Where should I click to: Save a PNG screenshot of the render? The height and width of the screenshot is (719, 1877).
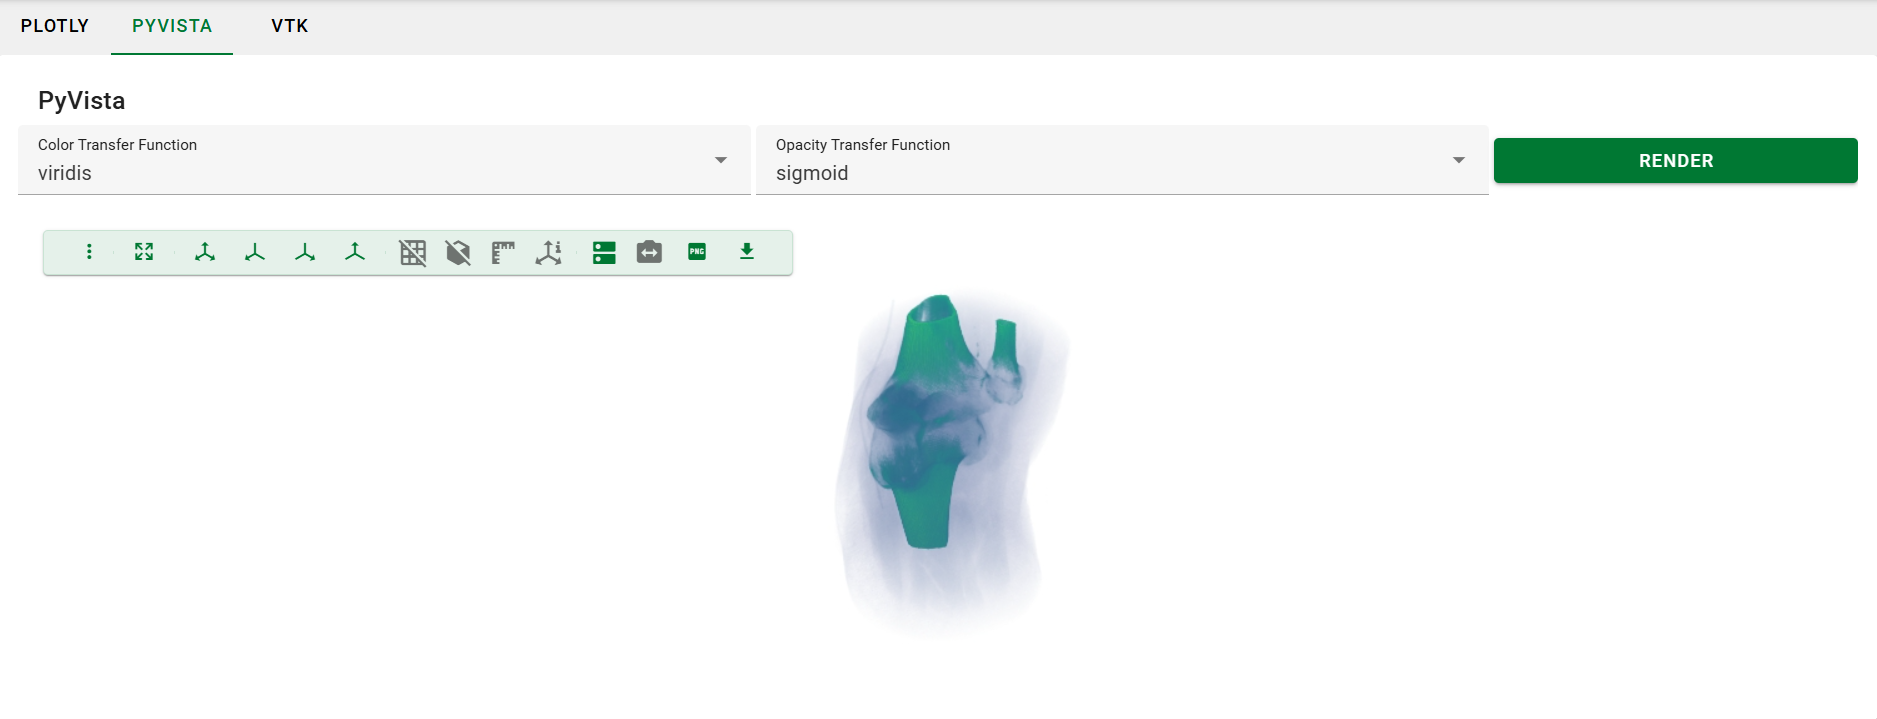697,252
